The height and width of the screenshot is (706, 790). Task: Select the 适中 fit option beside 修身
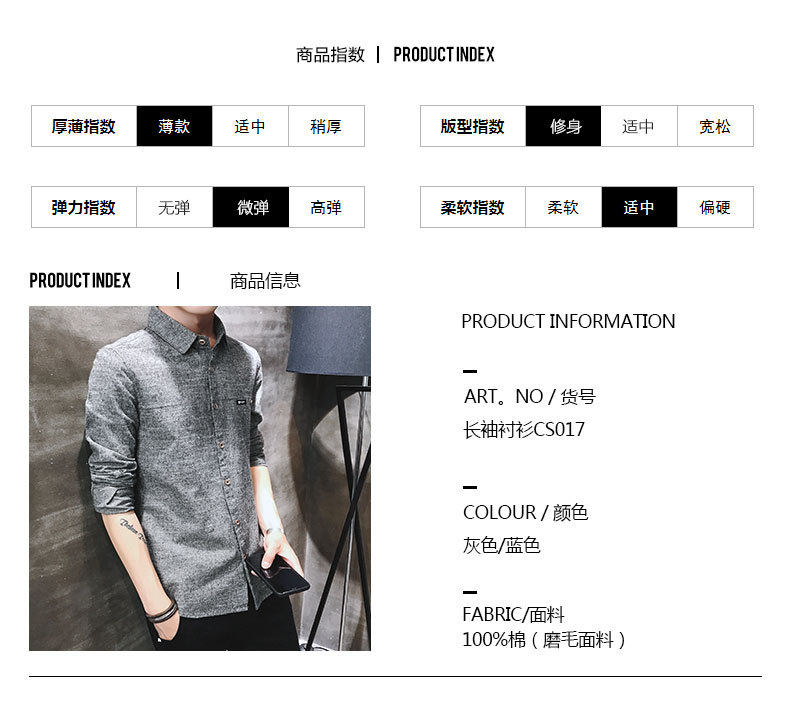[x=639, y=126]
